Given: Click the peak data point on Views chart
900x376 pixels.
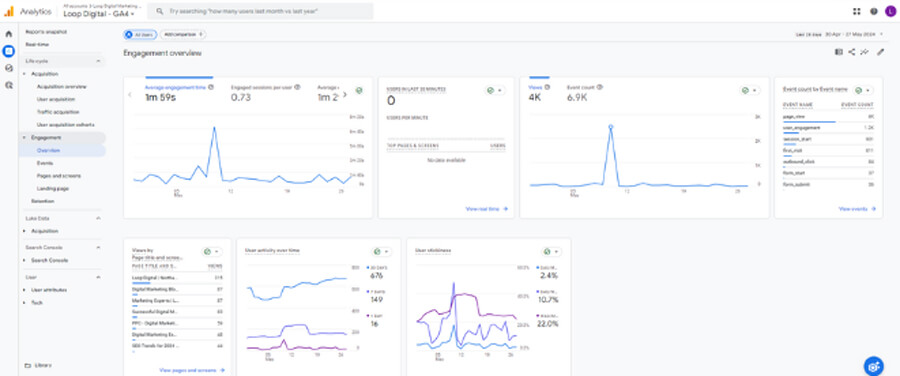Looking at the screenshot, I should click(x=611, y=126).
